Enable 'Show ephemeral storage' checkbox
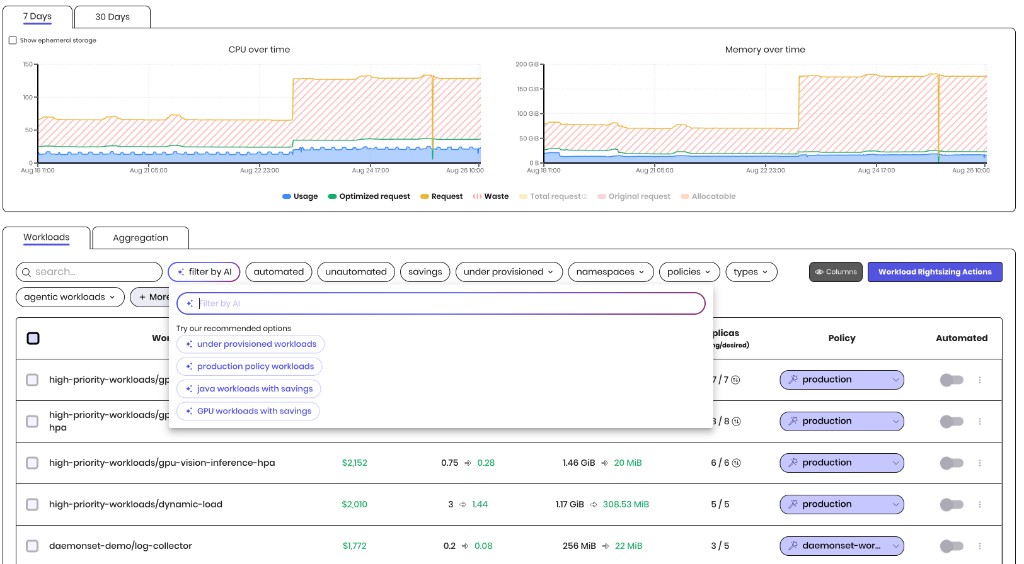This screenshot has height=564, width=1024. (x=12, y=40)
